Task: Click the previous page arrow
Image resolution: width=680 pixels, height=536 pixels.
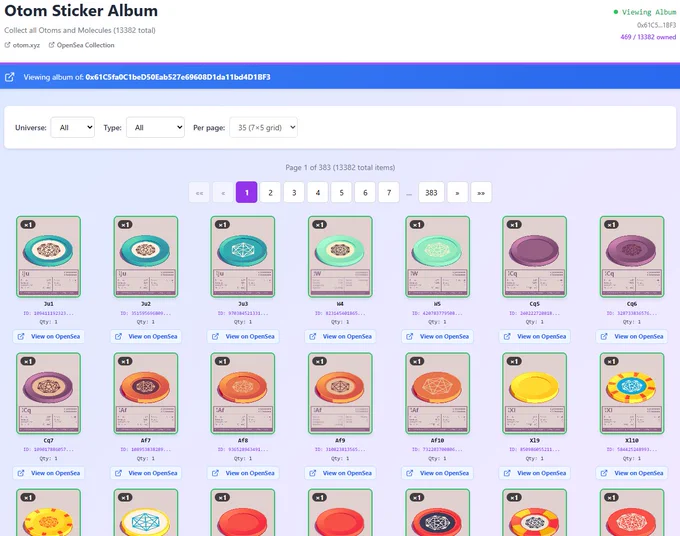Action: coord(223,193)
